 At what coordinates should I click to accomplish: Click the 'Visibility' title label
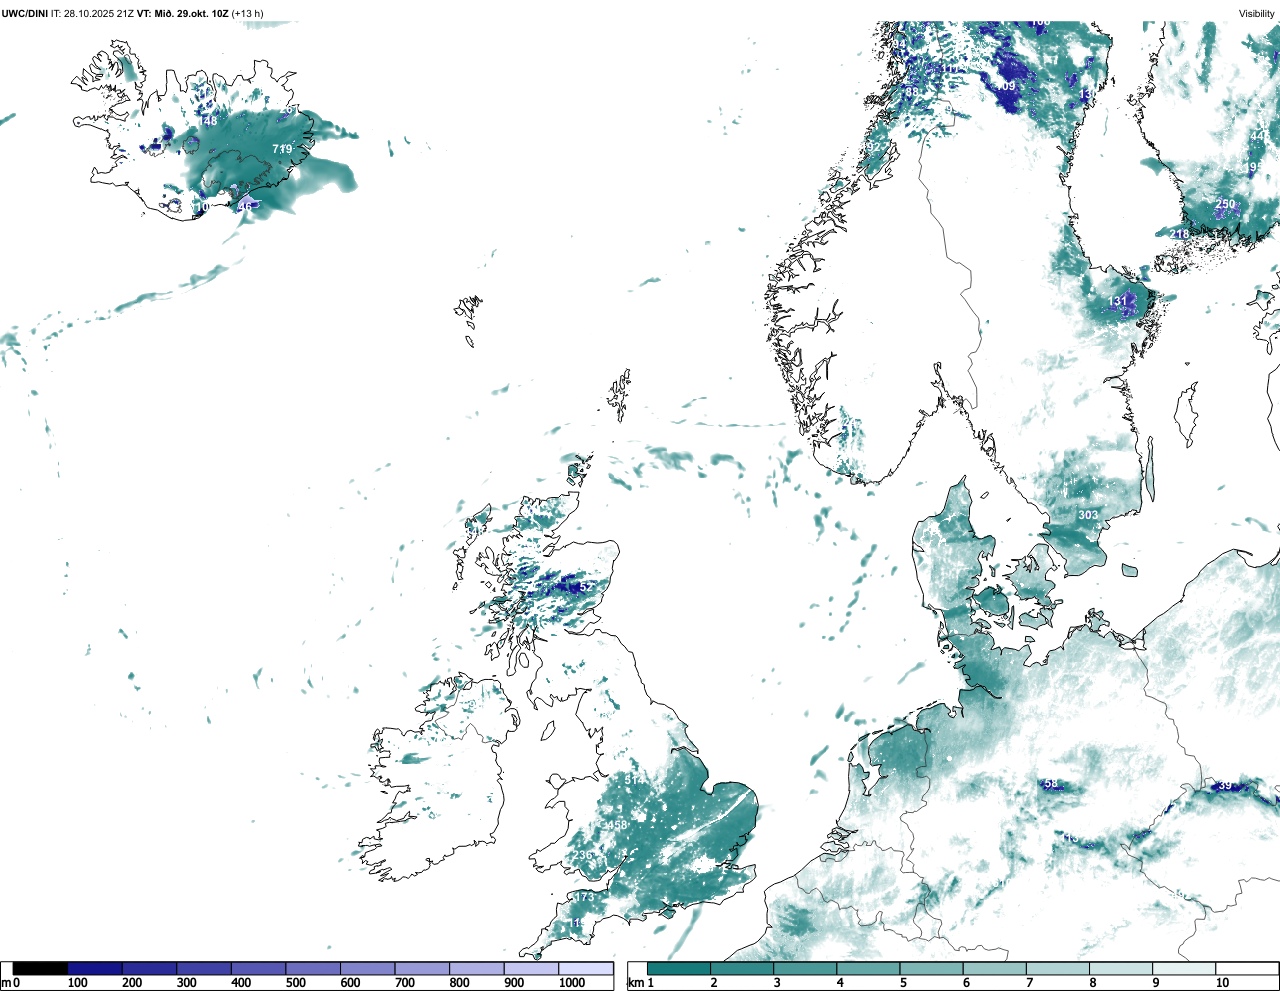[x=1256, y=13]
